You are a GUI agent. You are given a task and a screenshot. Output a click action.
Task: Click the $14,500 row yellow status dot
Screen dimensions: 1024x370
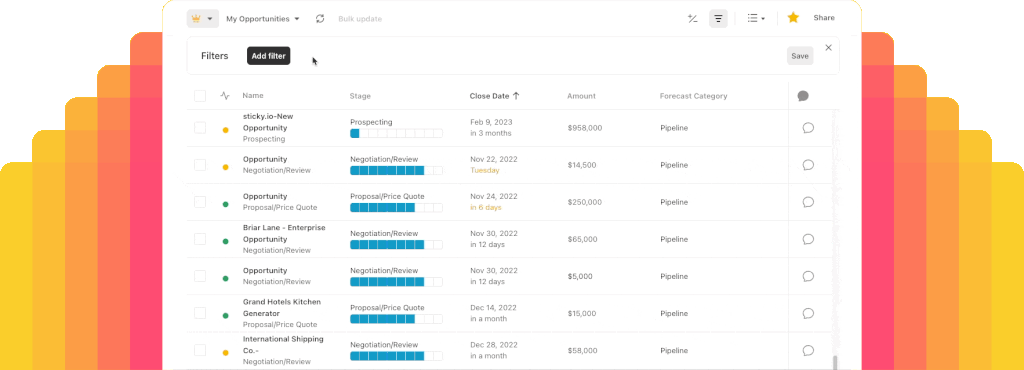click(225, 168)
